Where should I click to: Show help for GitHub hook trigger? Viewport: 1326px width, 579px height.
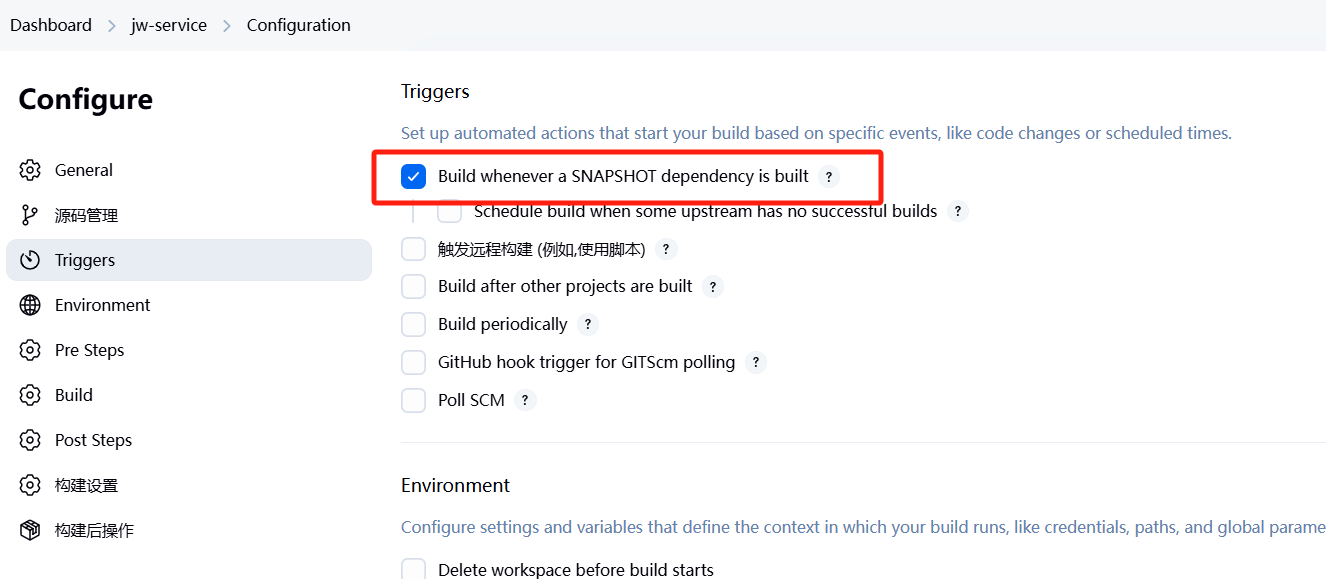pos(755,363)
